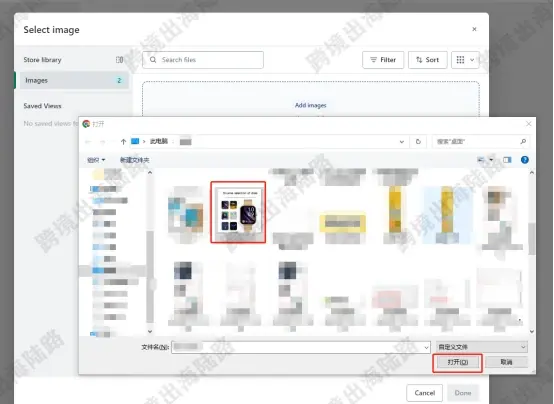
Task: Click navigation pane scroll down arrow
Action: coord(150,332)
